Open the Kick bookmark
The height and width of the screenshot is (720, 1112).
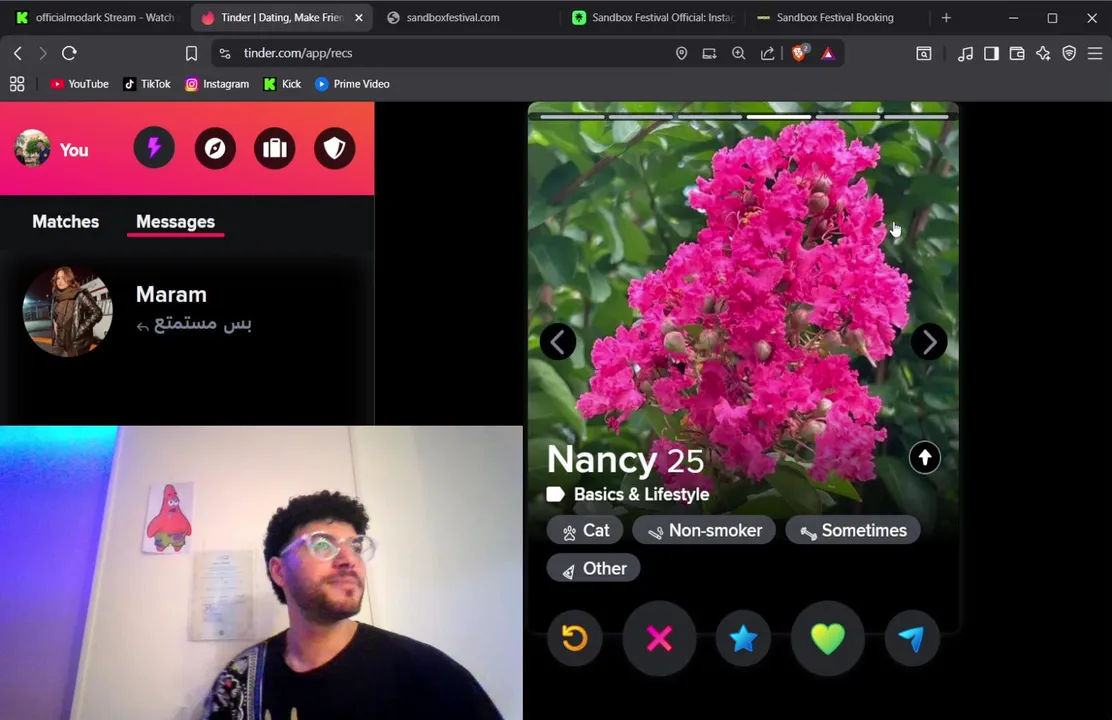tap(282, 84)
